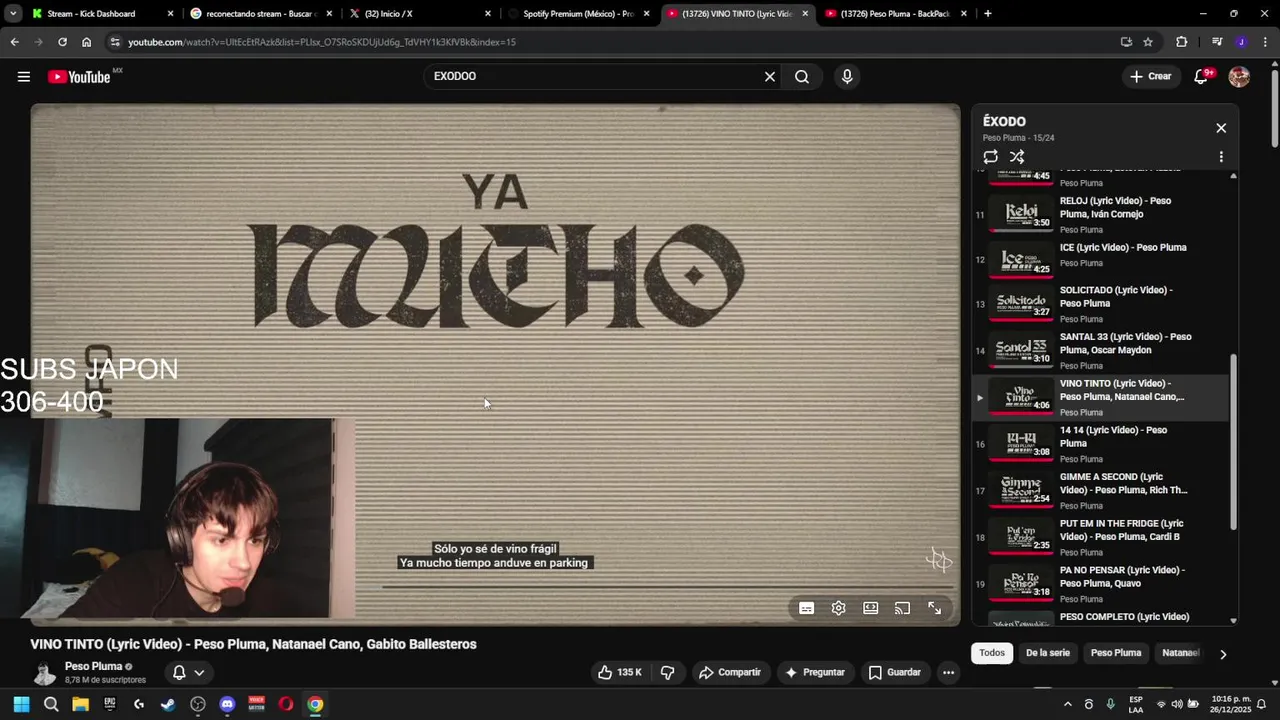Screen dimensions: 1280x720
Task: Select the Peso Pluma filter chip
Action: (x=1116, y=653)
